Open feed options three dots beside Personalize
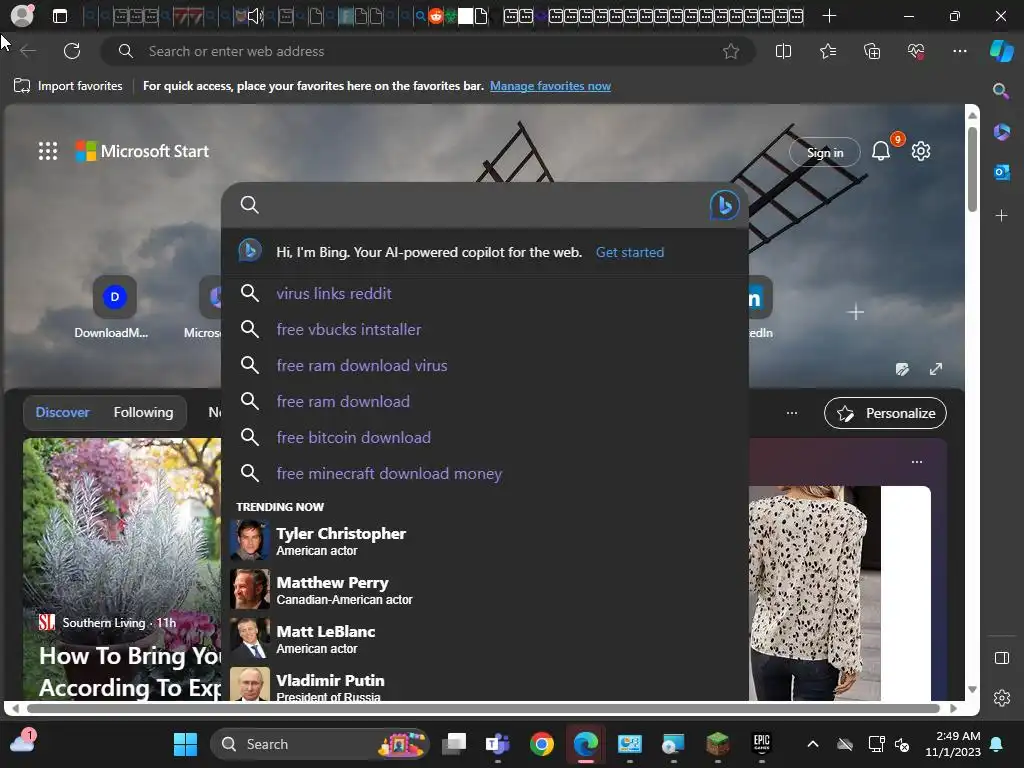 coord(792,413)
